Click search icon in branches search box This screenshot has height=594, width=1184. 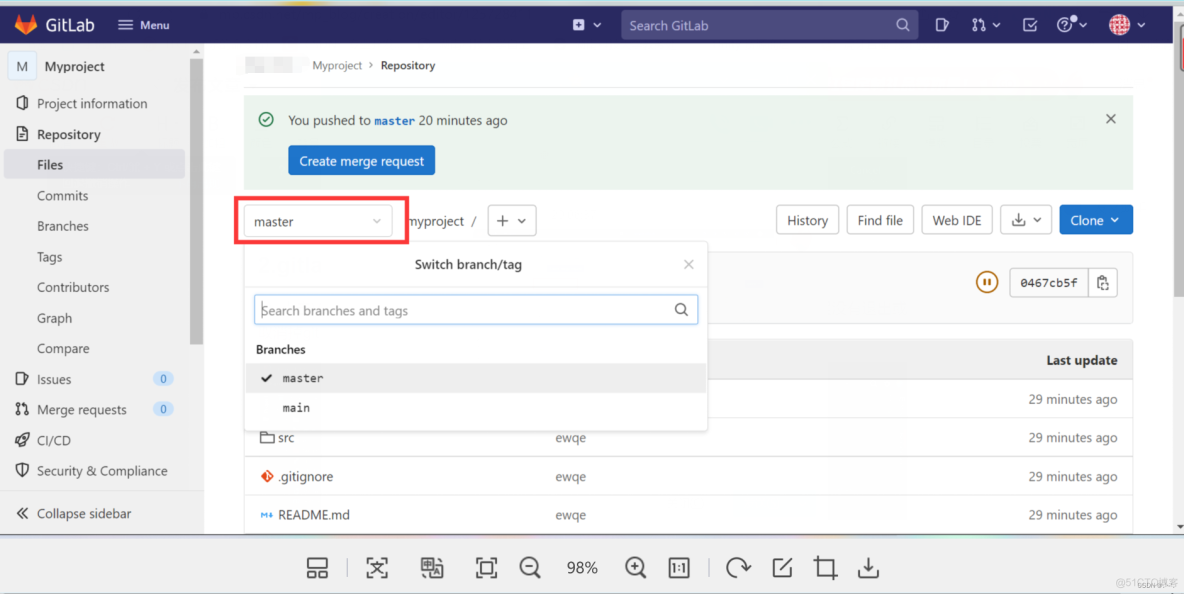[x=681, y=310]
